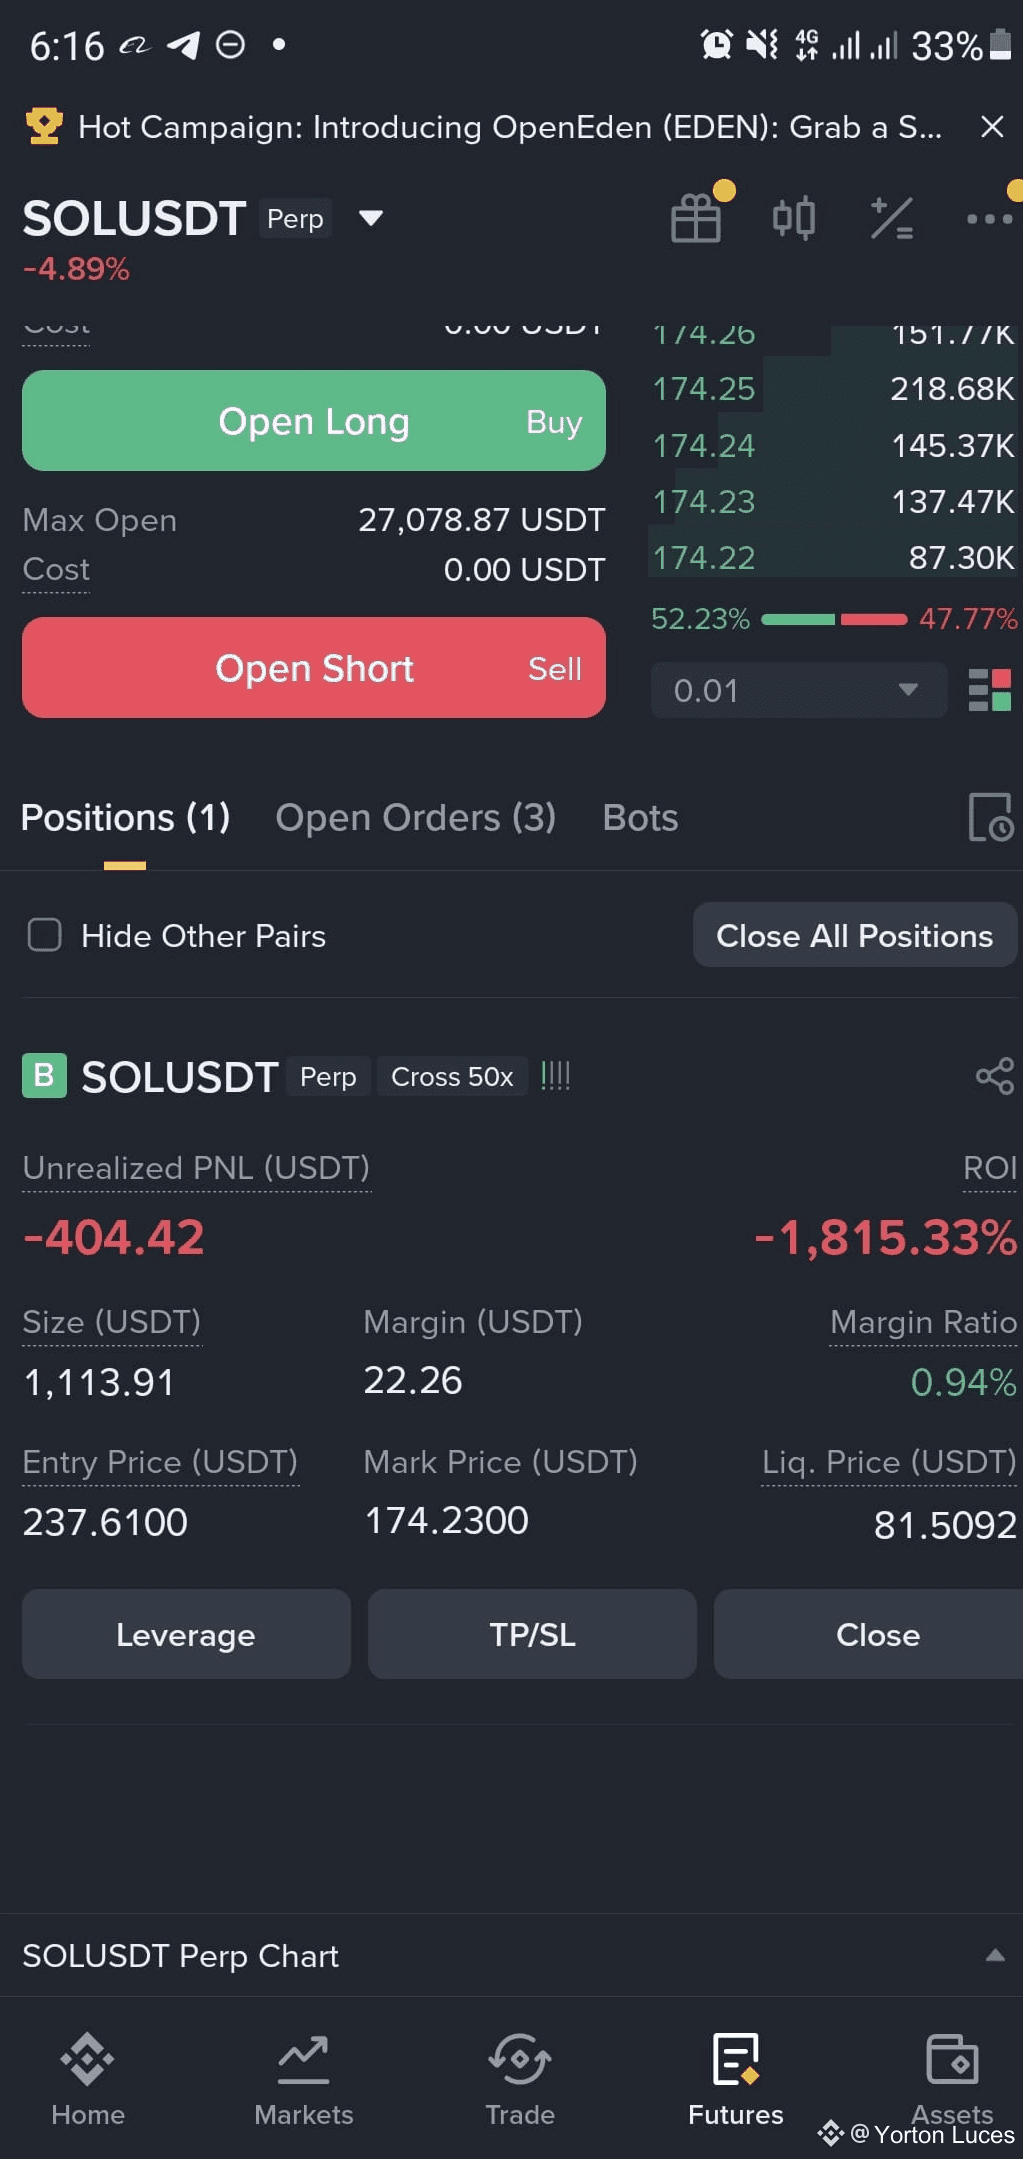Switch to the Bots tab
The width and height of the screenshot is (1023, 2159).
pyautogui.click(x=640, y=818)
